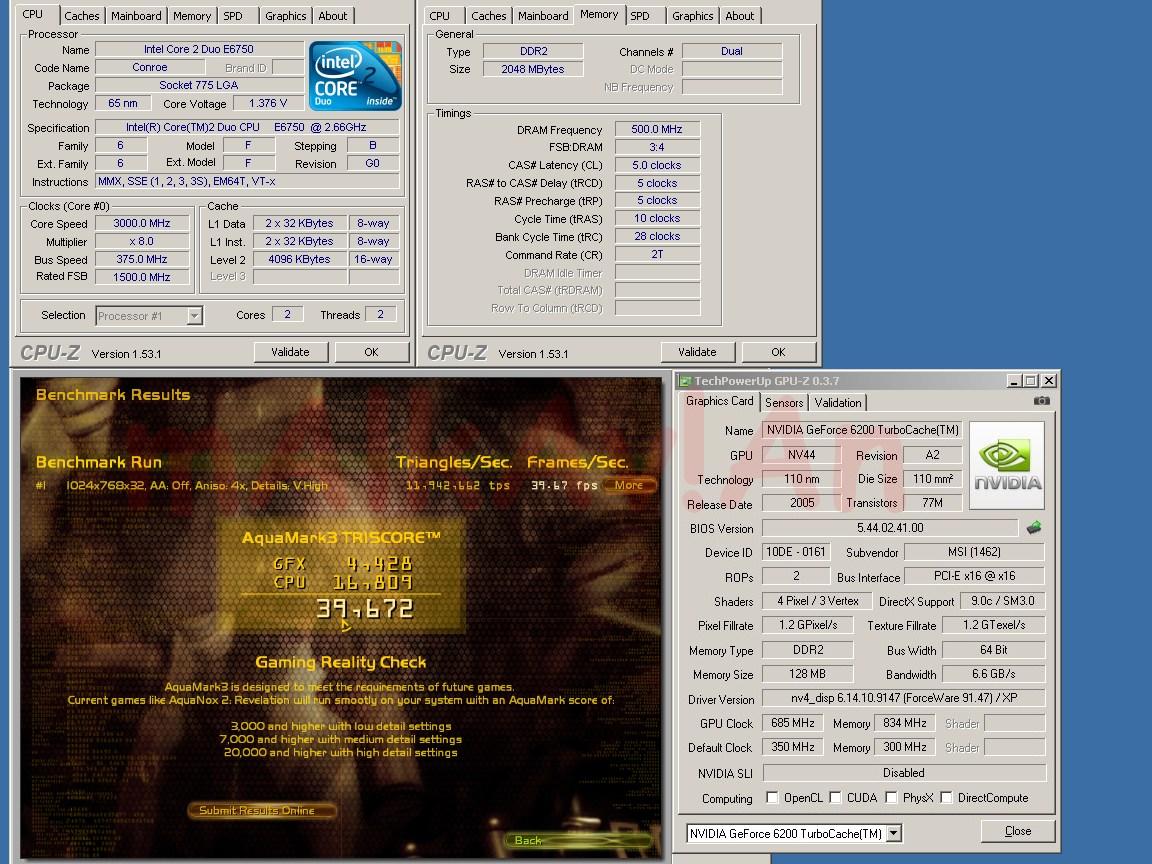Click the AquaMark3 total score 39,672
Image resolution: width=1152 pixels, height=864 pixels.
[x=365, y=608]
